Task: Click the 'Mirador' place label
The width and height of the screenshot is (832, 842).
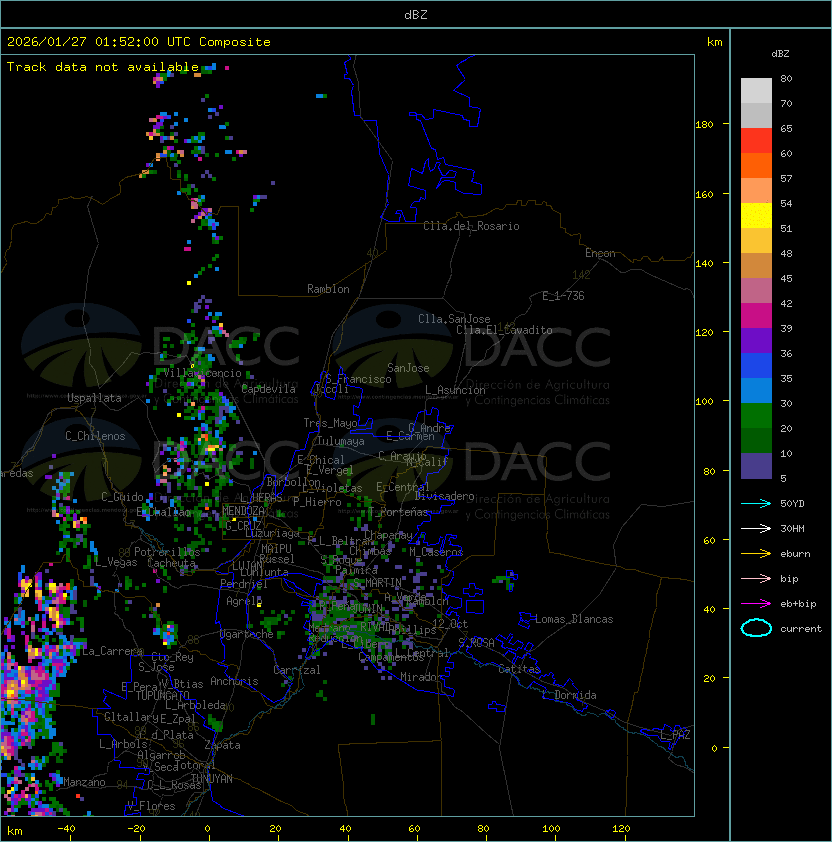Action: coord(421,677)
